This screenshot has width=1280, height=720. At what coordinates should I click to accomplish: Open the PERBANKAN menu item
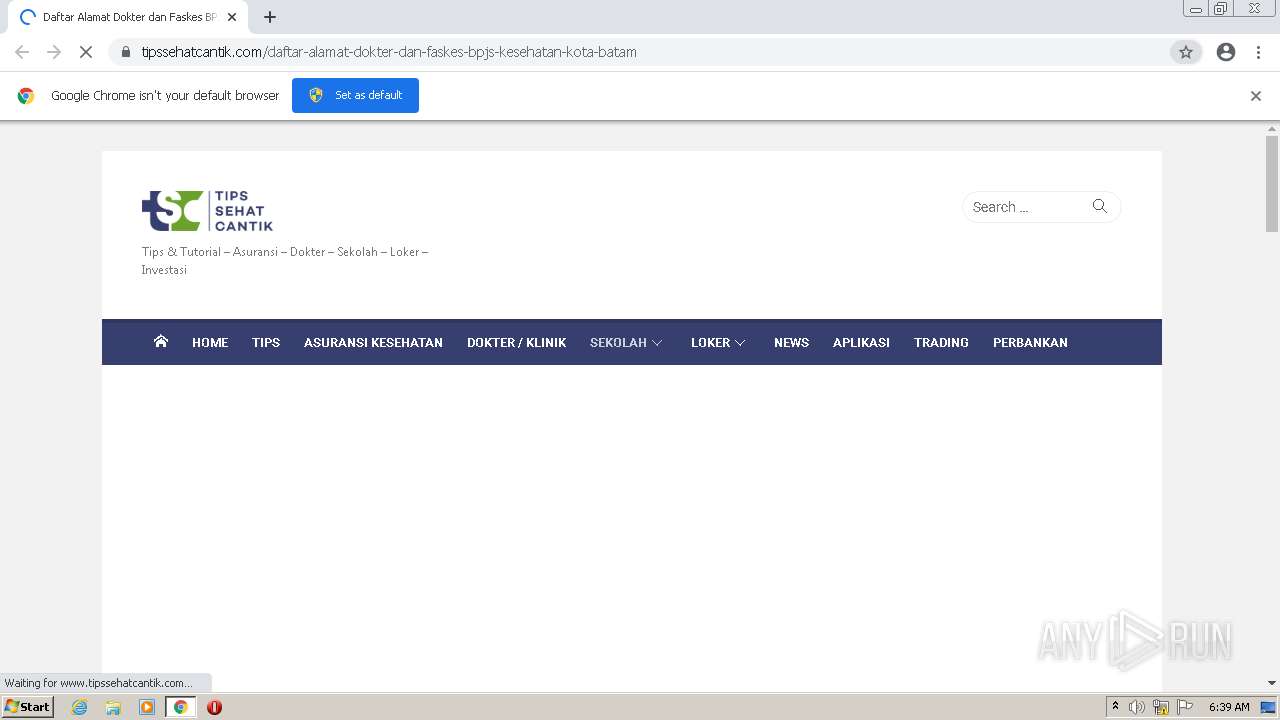(1030, 342)
